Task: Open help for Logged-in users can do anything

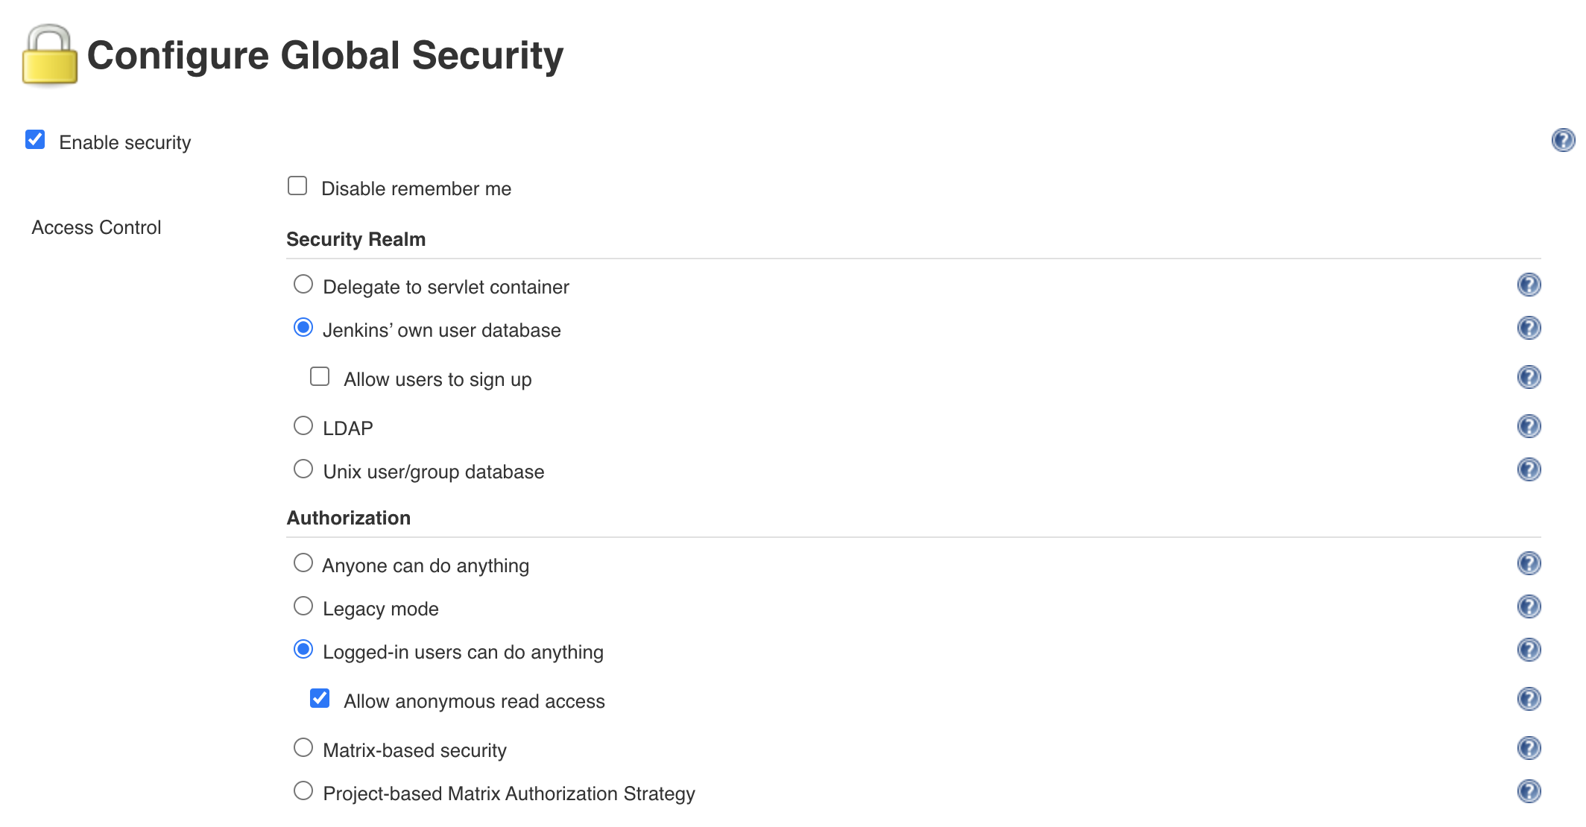Action: (x=1528, y=650)
